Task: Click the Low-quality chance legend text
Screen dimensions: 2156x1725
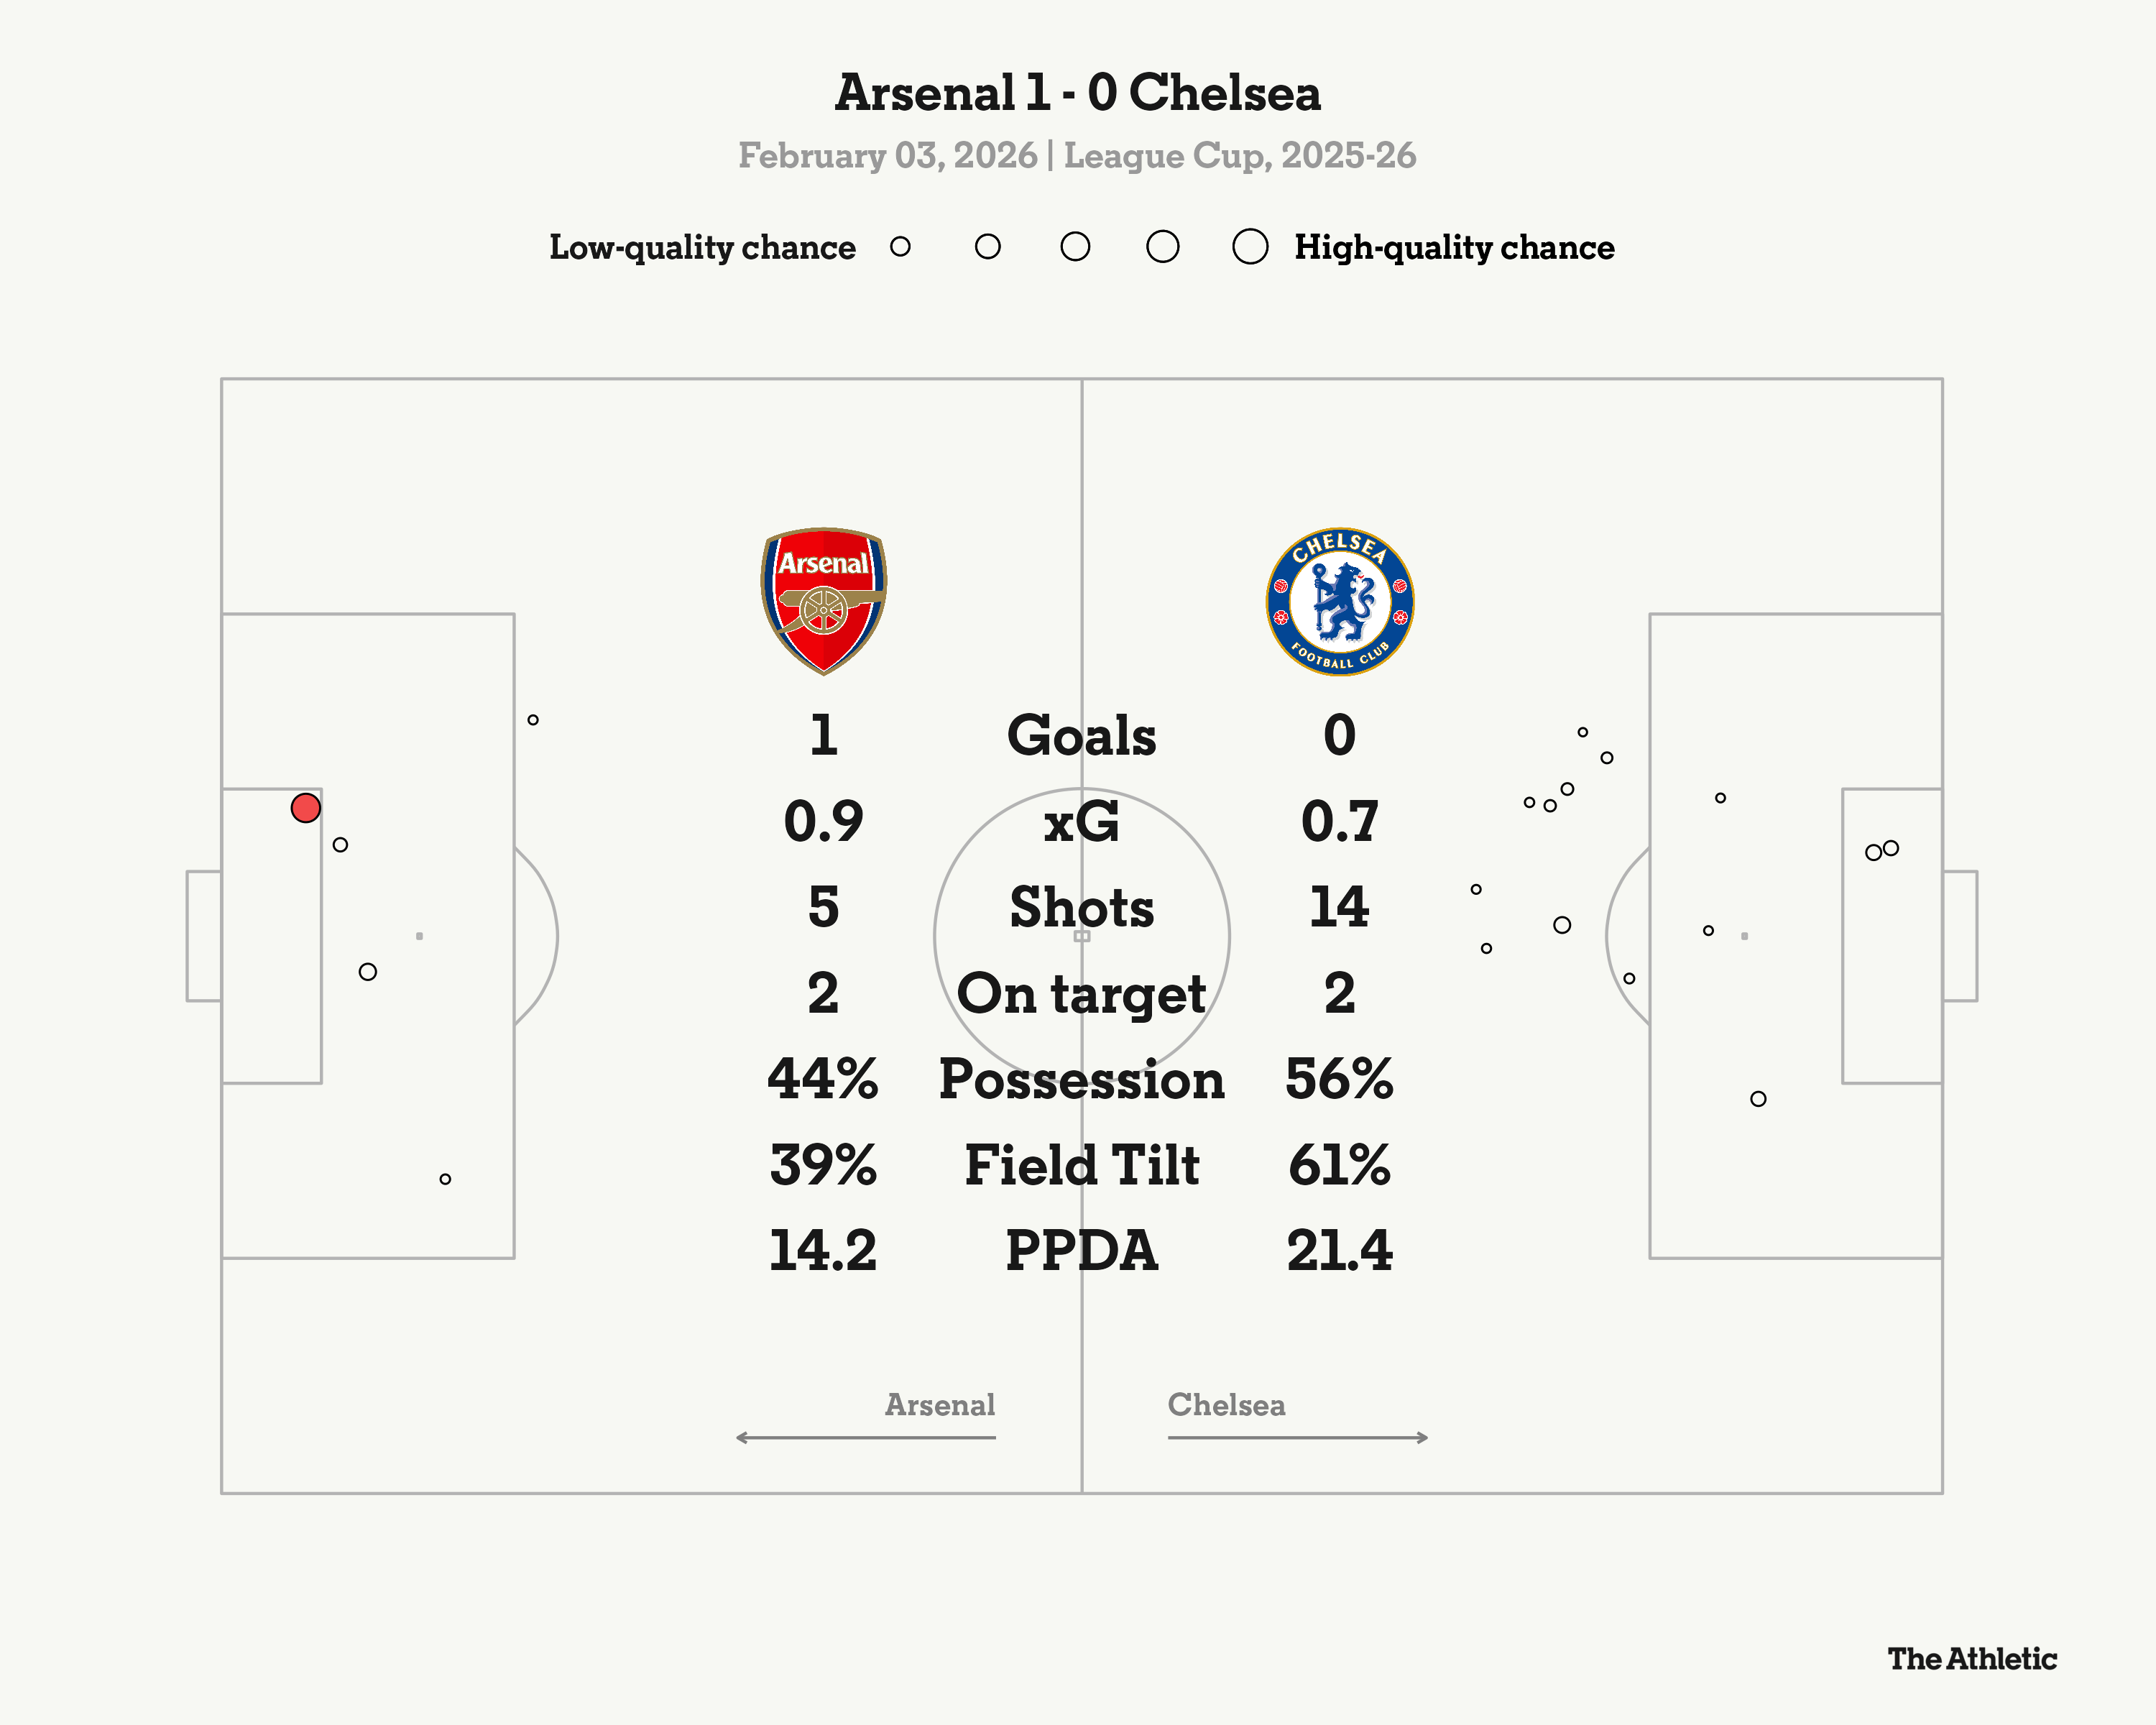Action: point(702,248)
